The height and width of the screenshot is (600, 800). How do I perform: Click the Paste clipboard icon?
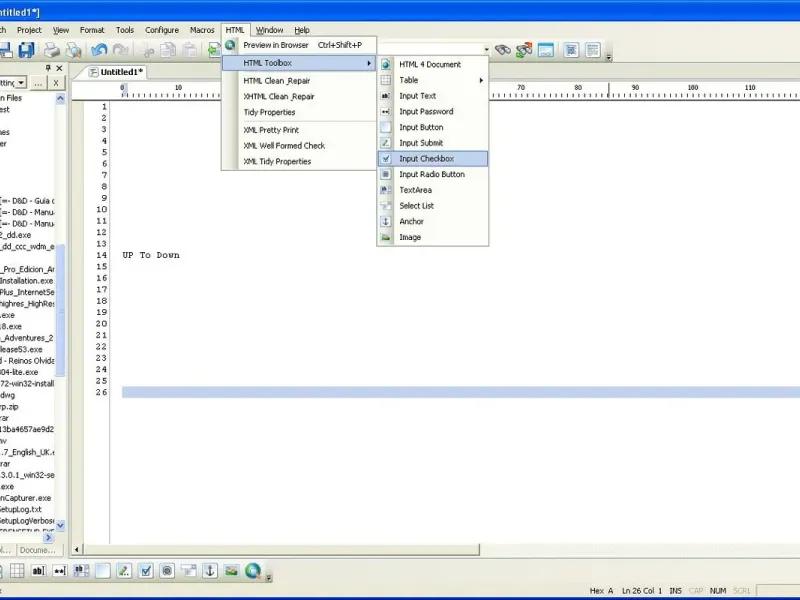coord(190,50)
